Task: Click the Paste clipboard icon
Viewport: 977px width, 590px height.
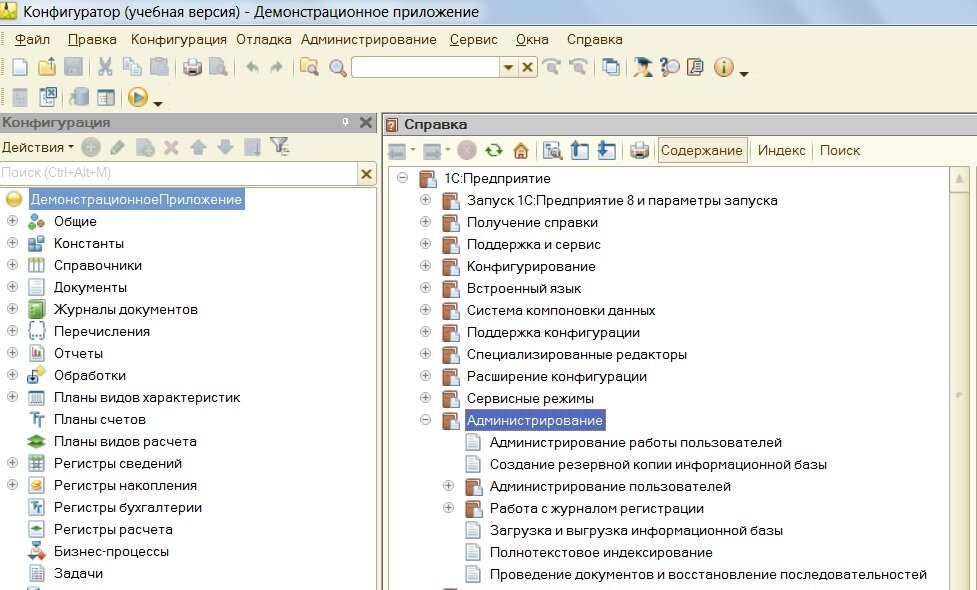Action: click(160, 67)
